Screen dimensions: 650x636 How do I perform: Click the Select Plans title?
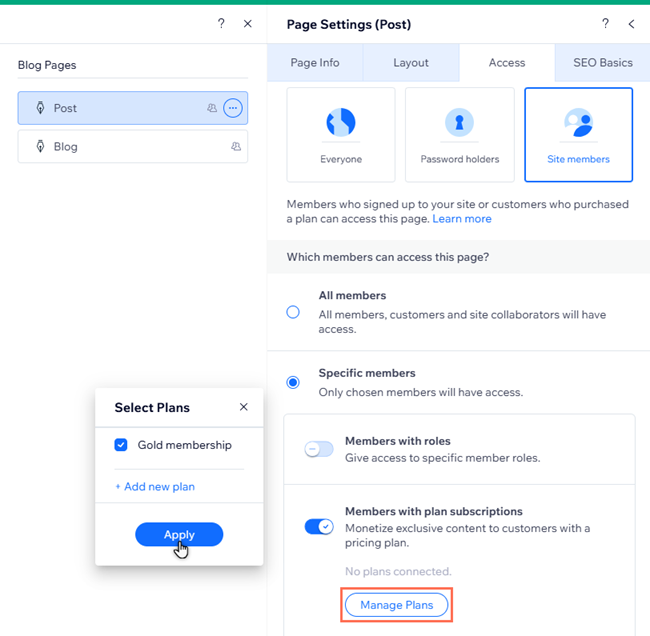click(152, 408)
